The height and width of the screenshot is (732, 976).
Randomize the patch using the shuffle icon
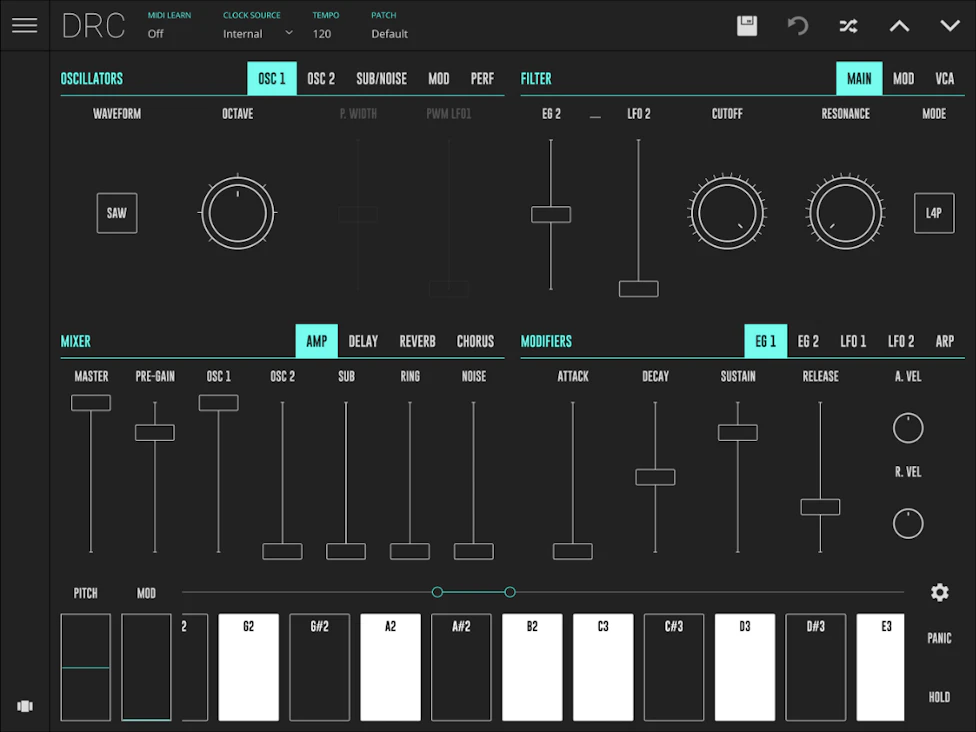848,25
